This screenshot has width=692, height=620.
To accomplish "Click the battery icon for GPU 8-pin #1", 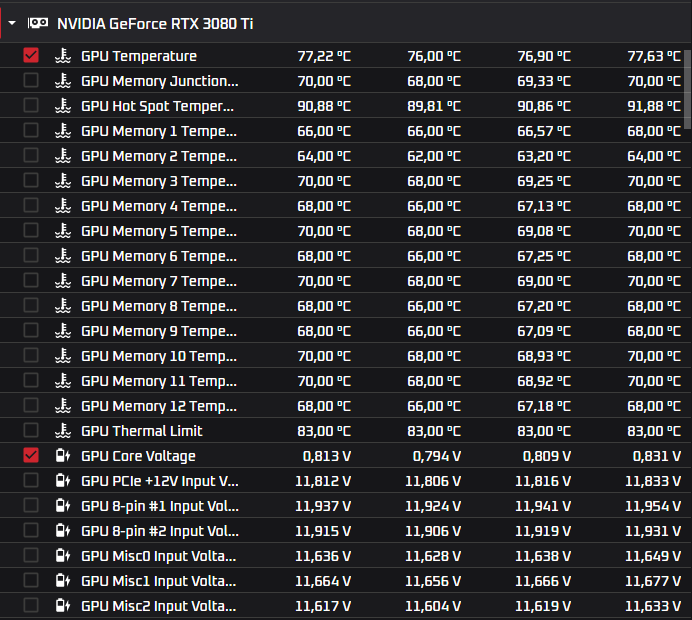I will point(63,506).
